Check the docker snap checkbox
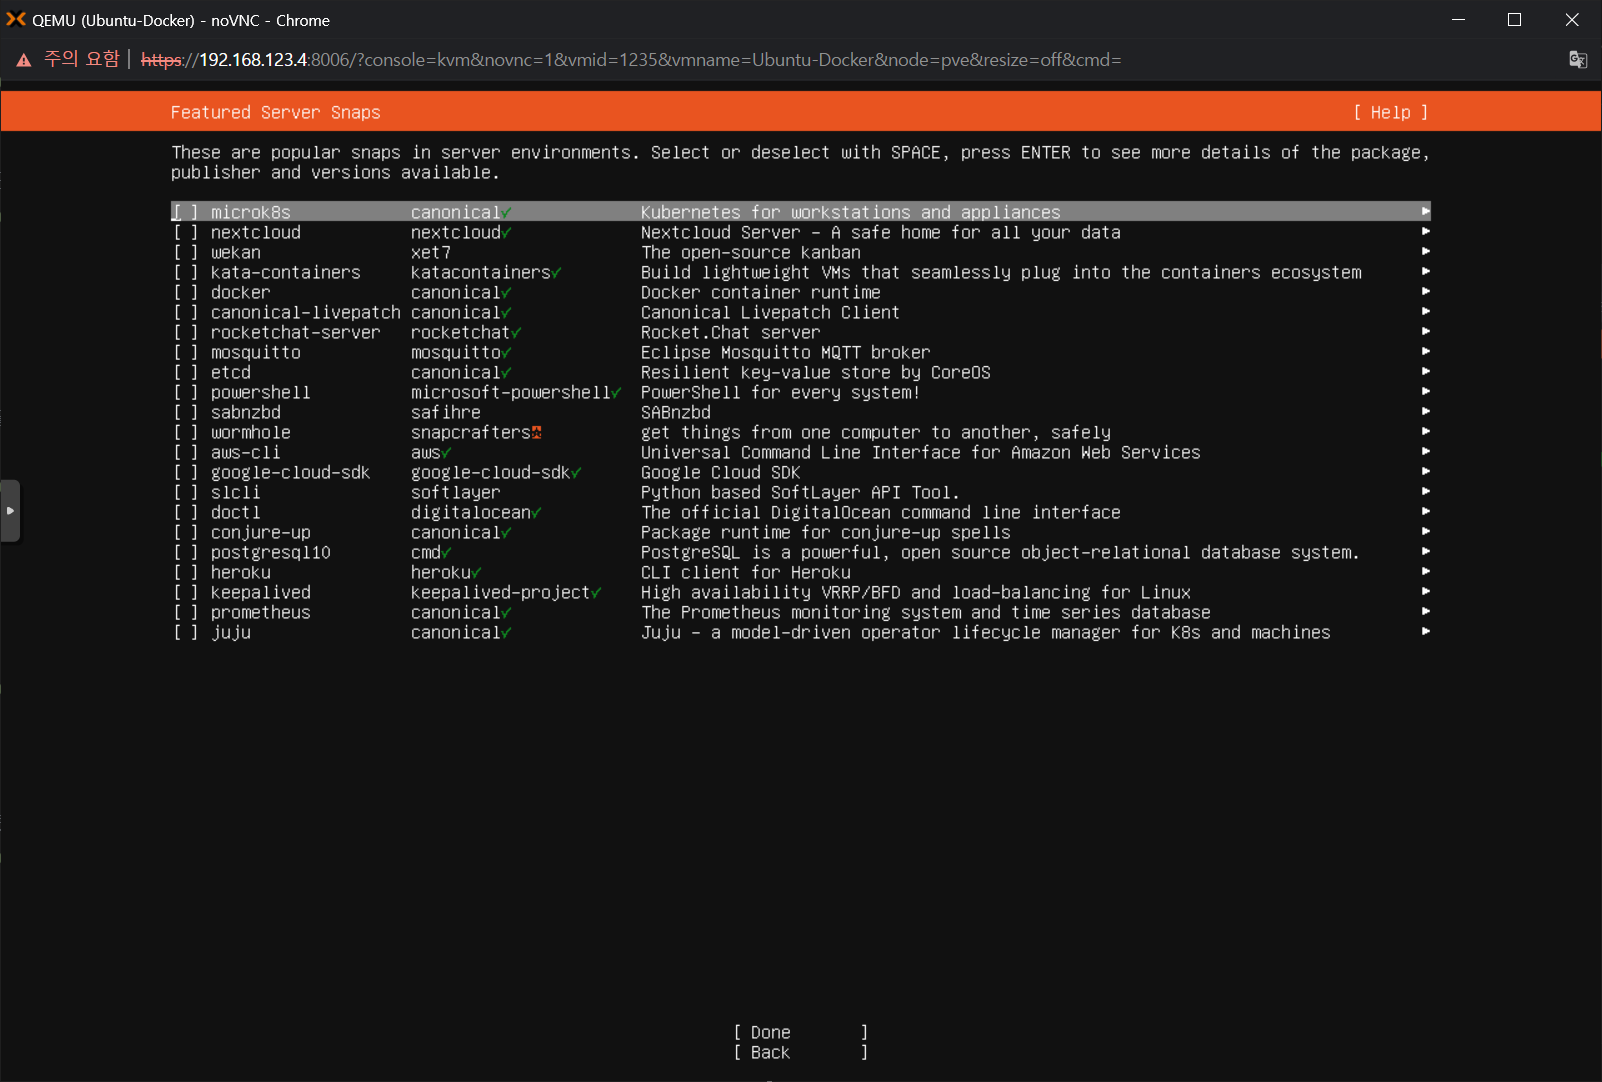The image size is (1602, 1082). [x=185, y=292]
